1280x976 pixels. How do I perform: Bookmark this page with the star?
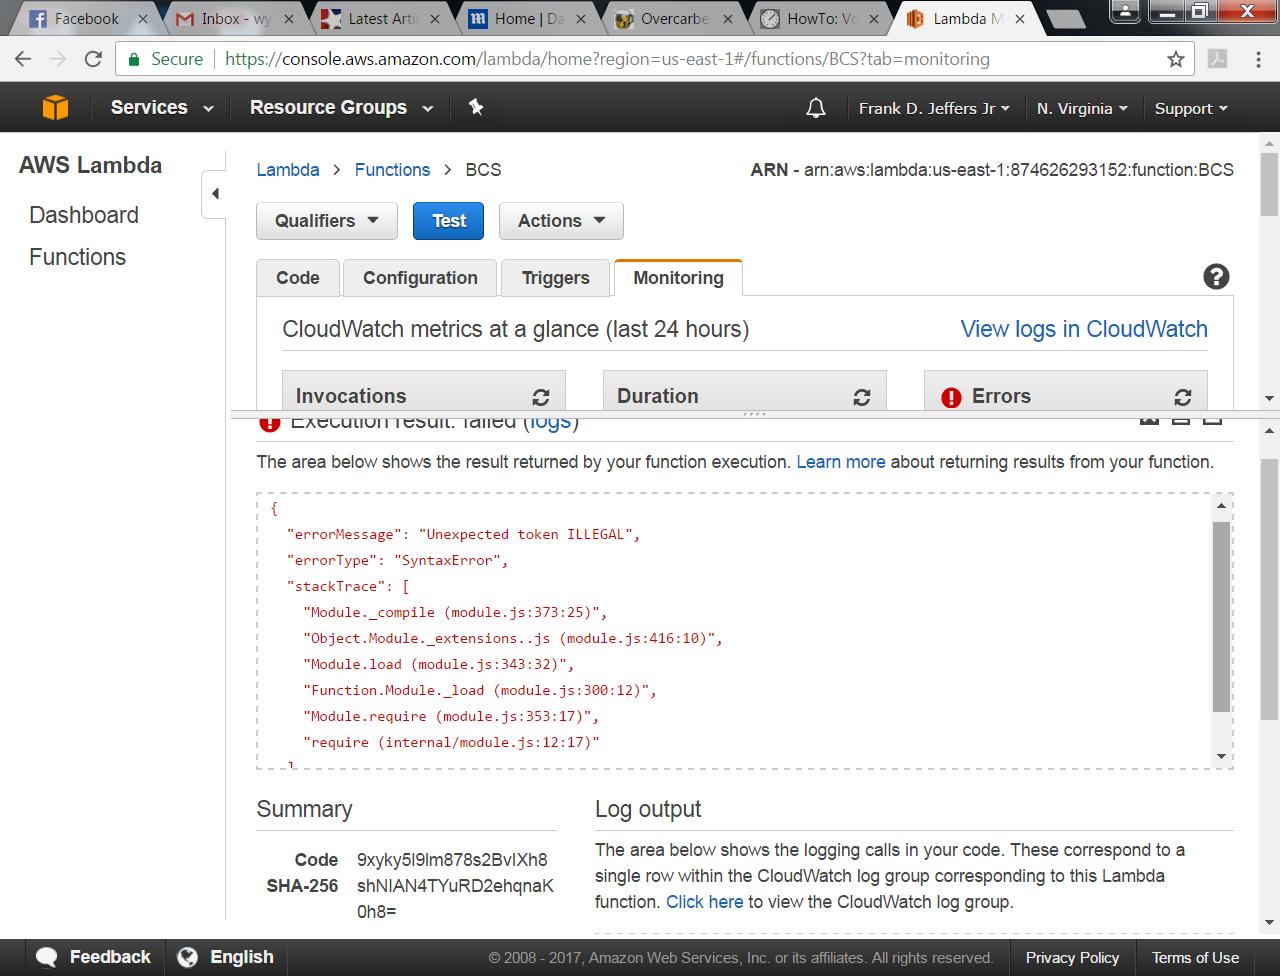(x=1176, y=59)
